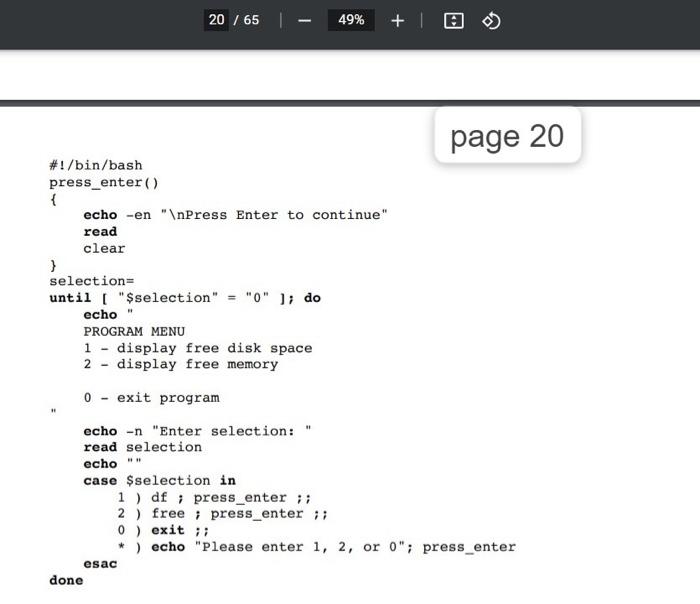Click the 'selection=' assignment line
700x604 pixels.
coord(92,281)
